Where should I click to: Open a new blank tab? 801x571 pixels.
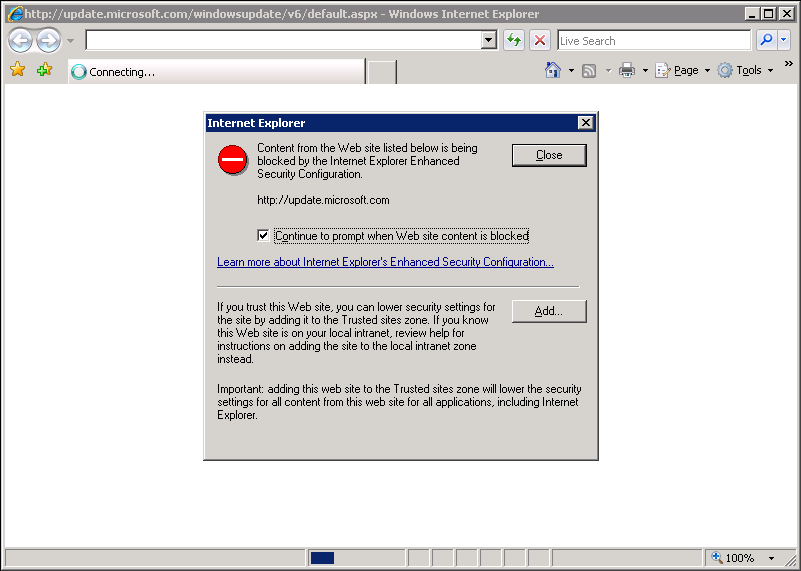point(382,72)
